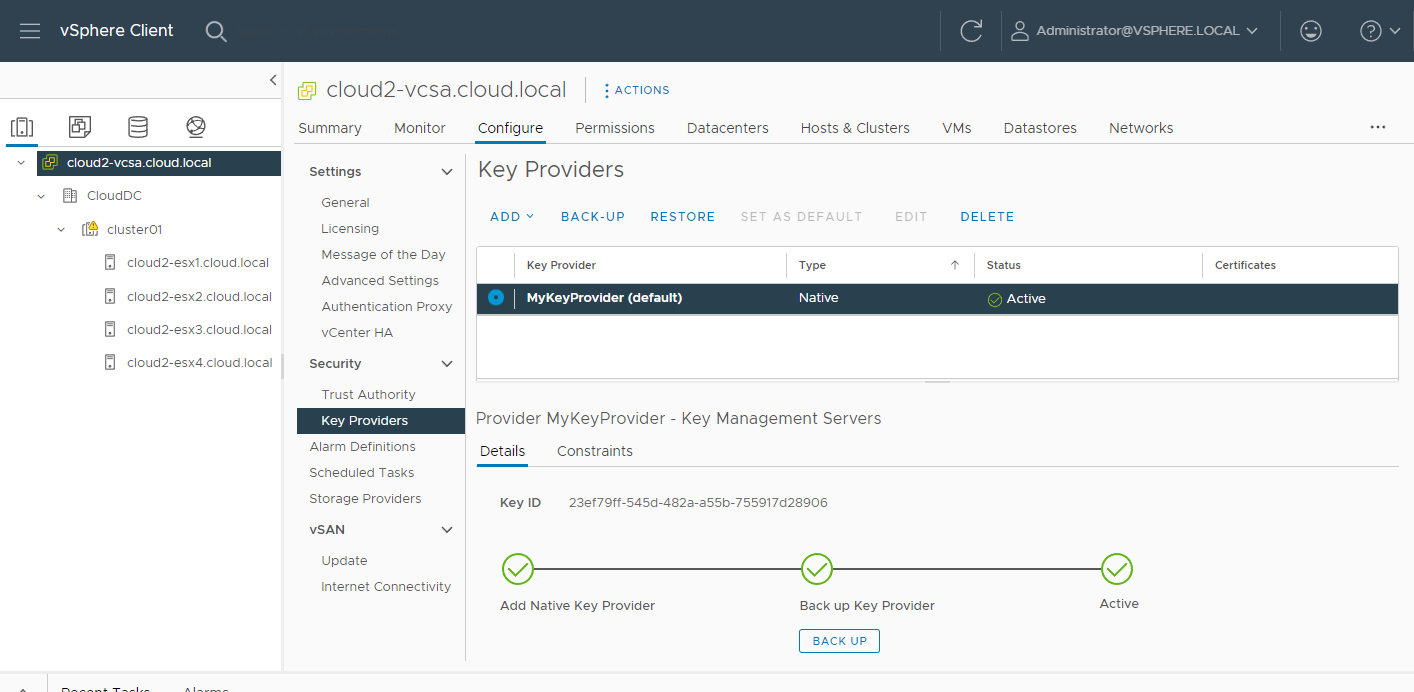This screenshot has height=692, width=1414.
Task: Open the Networks tab
Action: click(x=1141, y=128)
